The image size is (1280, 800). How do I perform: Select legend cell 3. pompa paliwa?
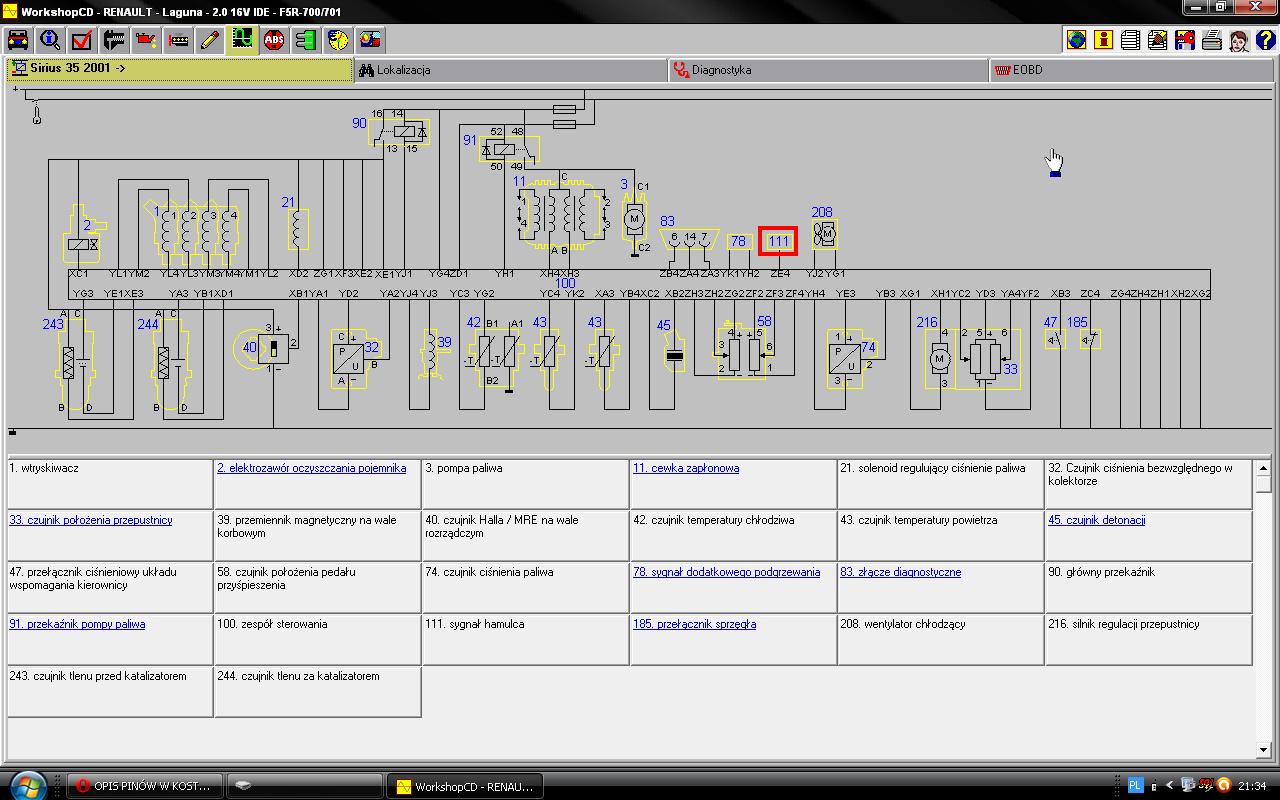click(526, 483)
